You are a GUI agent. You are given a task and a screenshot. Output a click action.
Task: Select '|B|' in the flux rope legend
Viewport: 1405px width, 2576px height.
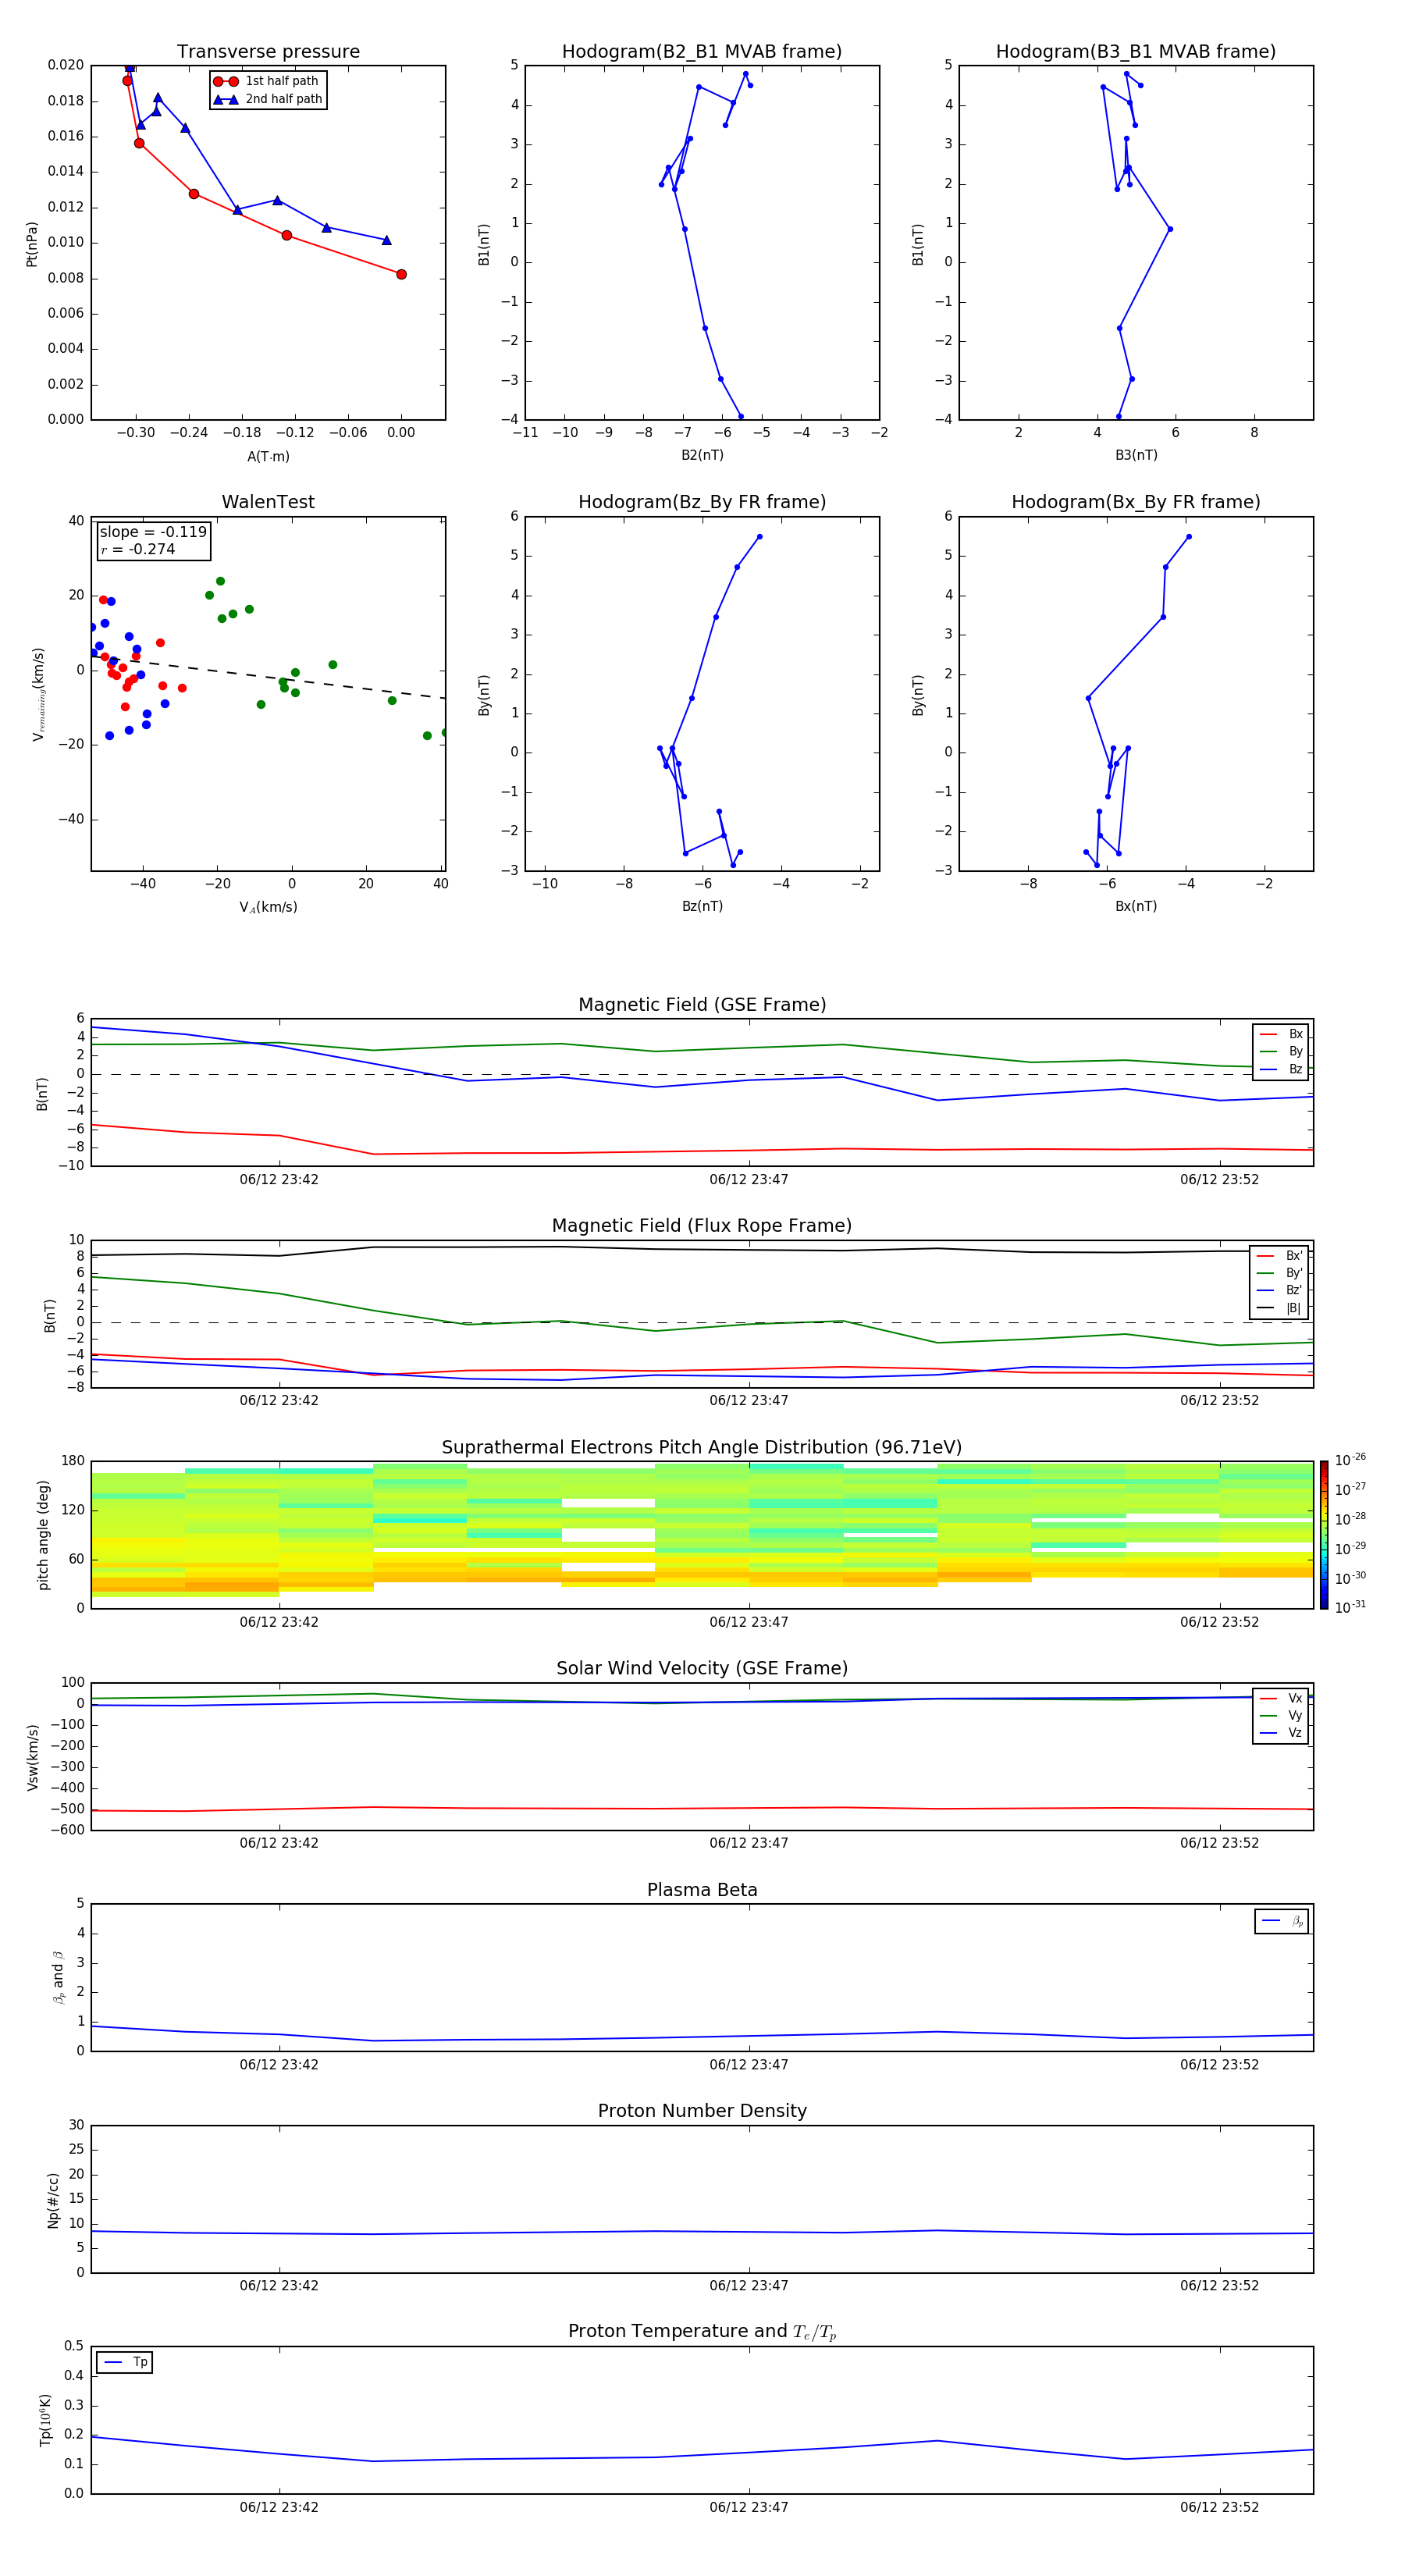(x=1280, y=1308)
